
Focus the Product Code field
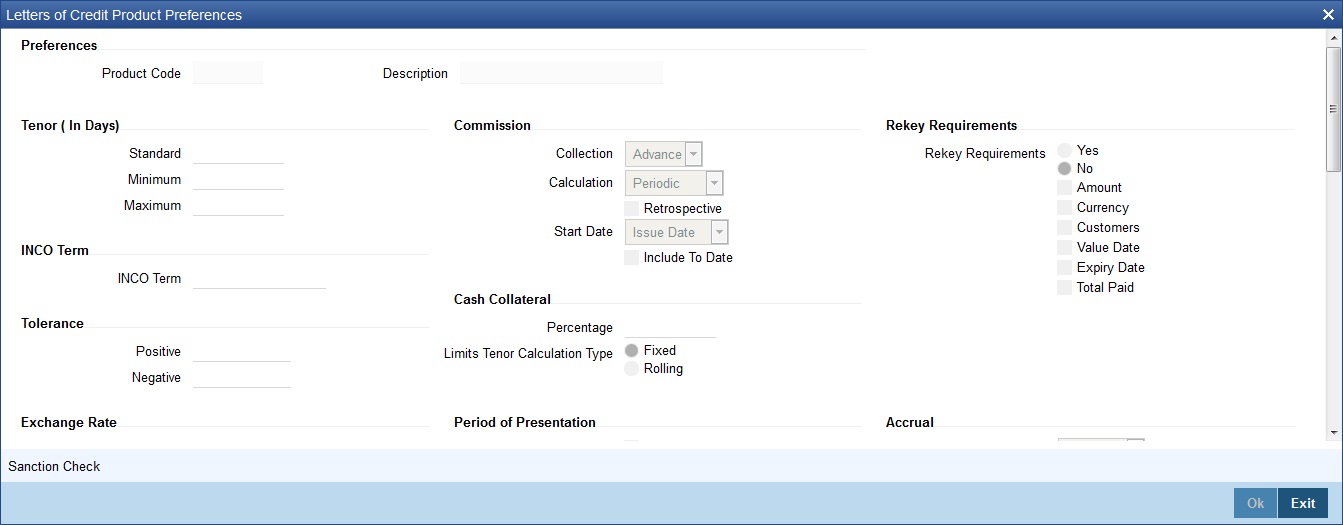click(228, 73)
